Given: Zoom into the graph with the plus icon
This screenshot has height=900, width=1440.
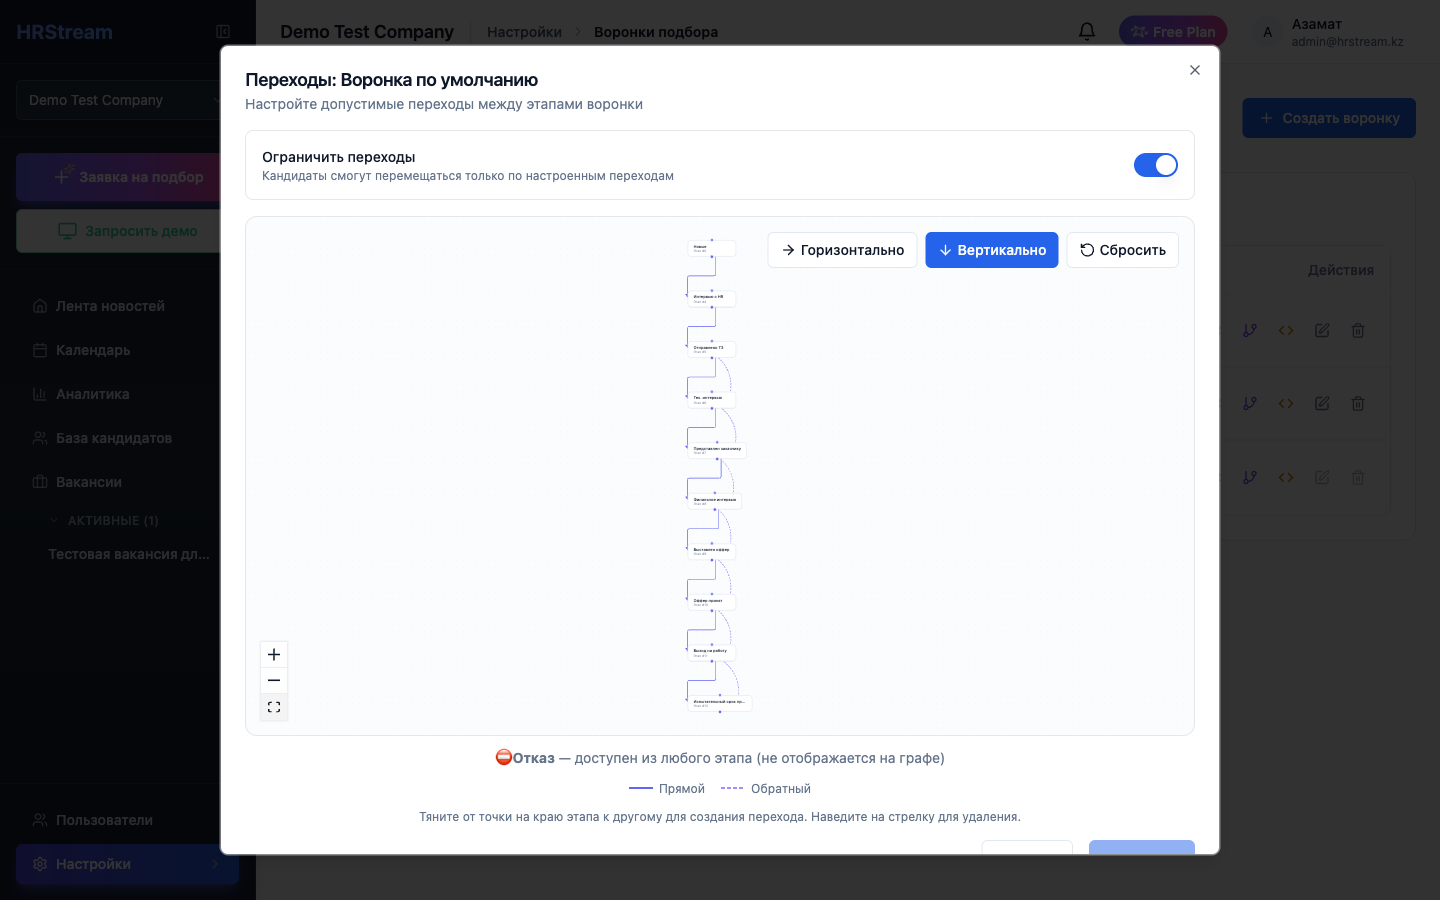Looking at the screenshot, I should coord(274,654).
